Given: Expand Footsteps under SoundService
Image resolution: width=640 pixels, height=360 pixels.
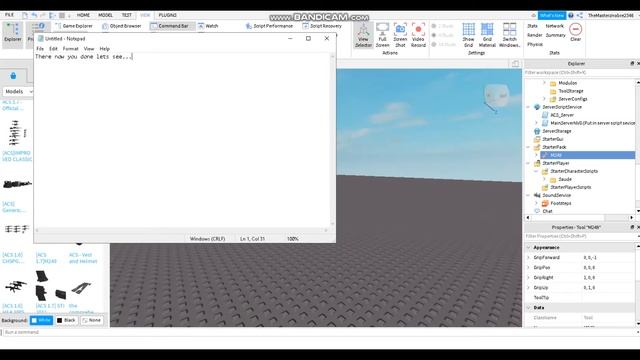Looking at the screenshot, I should [536, 203].
